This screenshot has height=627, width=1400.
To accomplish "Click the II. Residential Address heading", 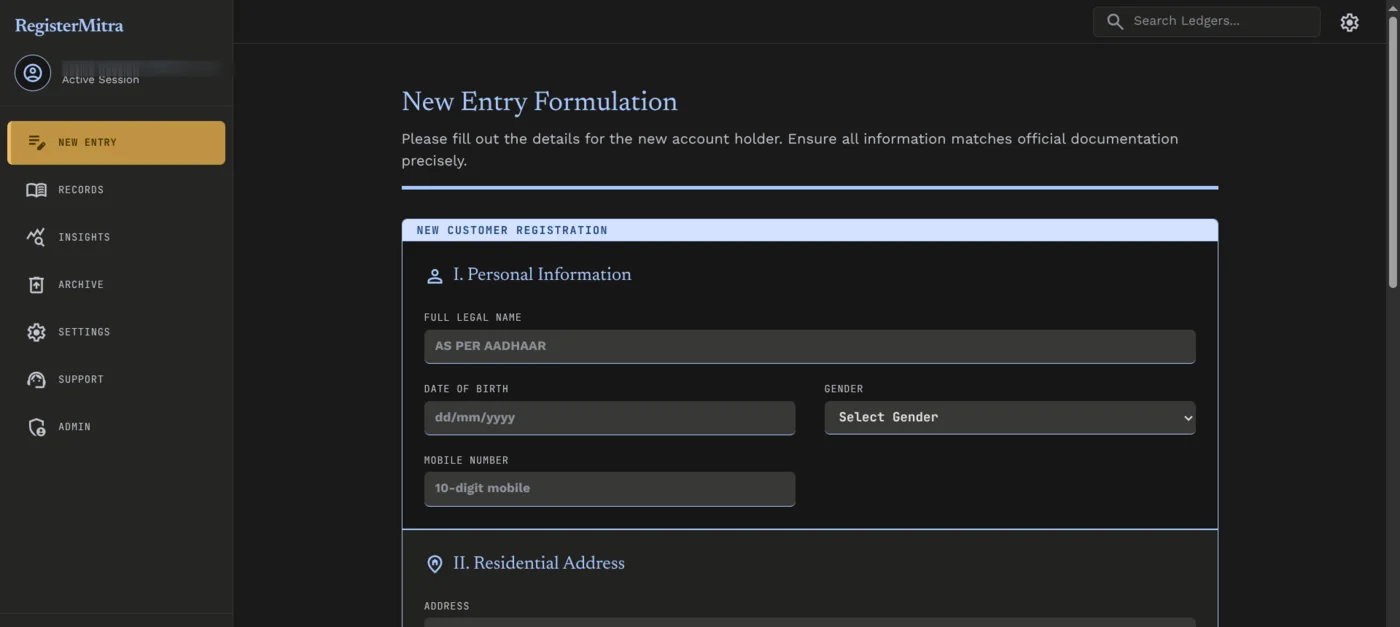I will tap(539, 563).
